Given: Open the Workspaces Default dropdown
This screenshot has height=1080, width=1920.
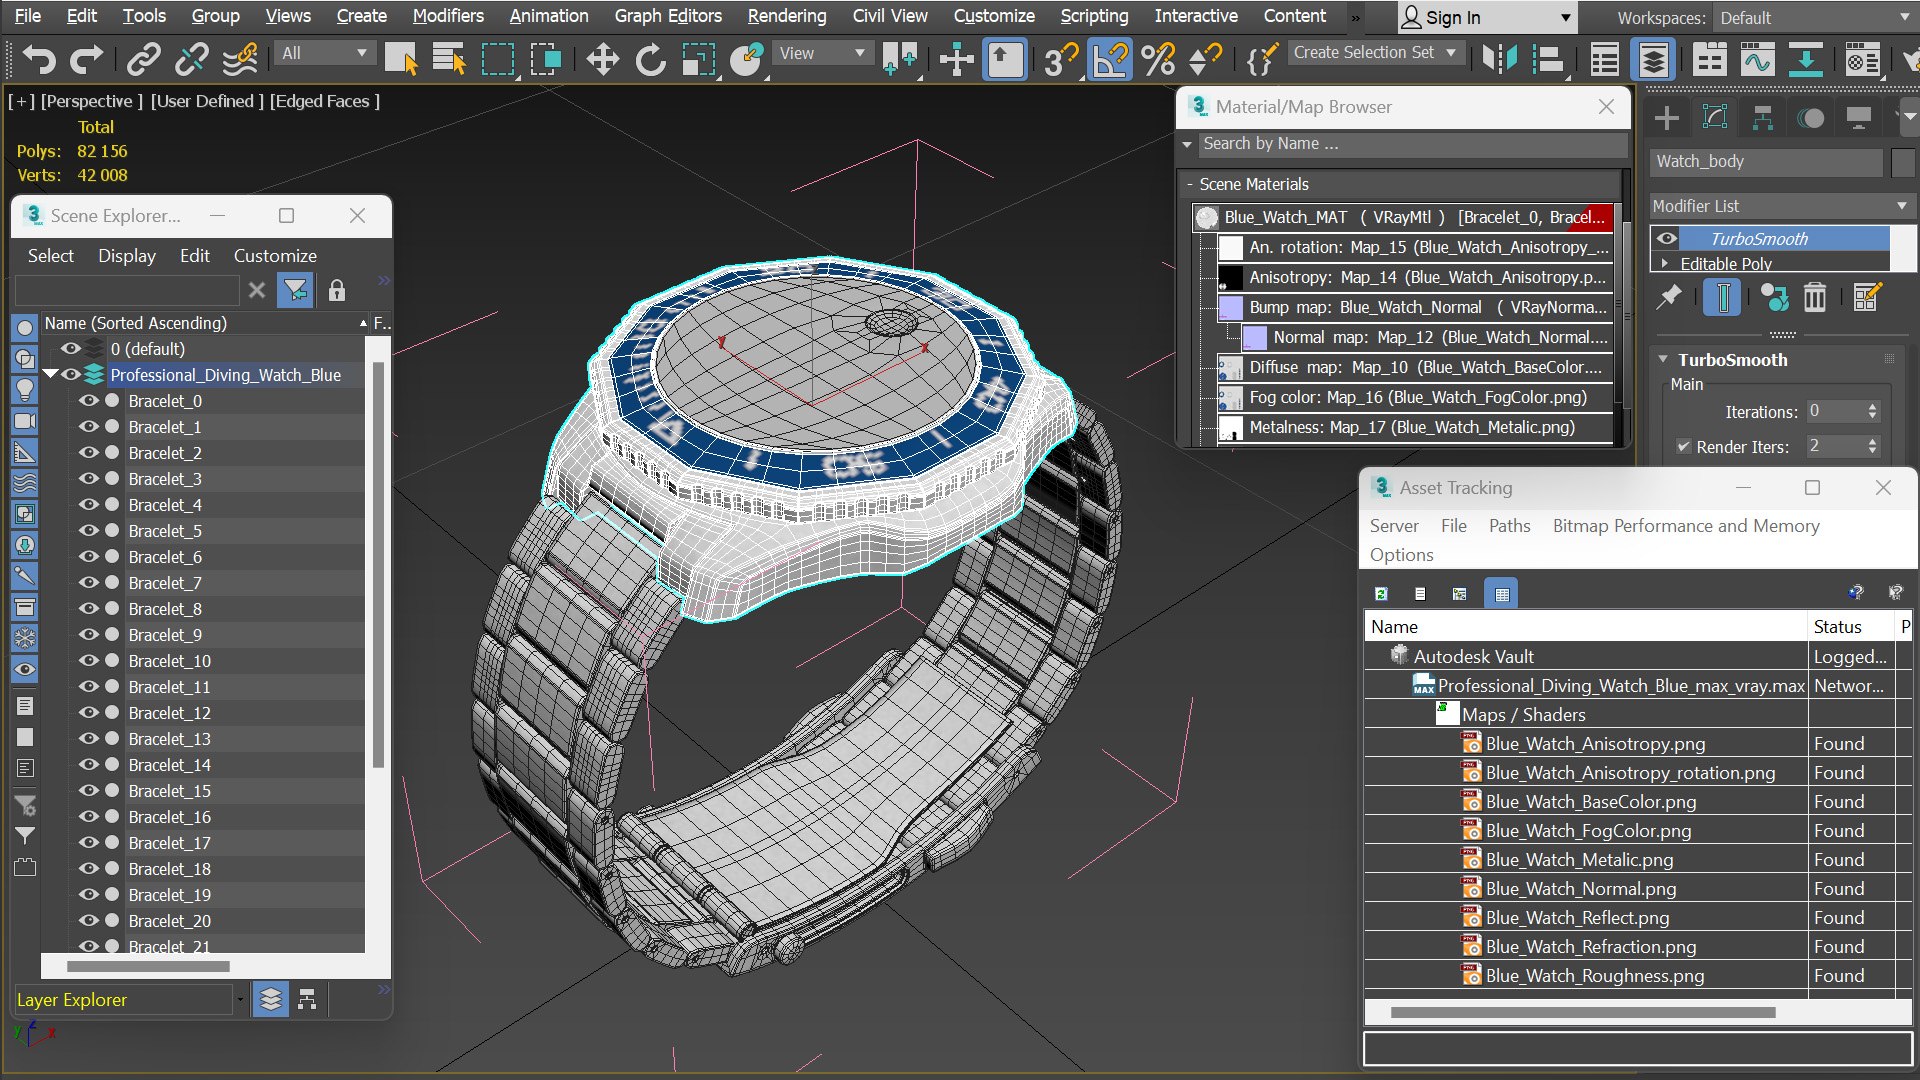Looking at the screenshot, I should pos(1814,18).
